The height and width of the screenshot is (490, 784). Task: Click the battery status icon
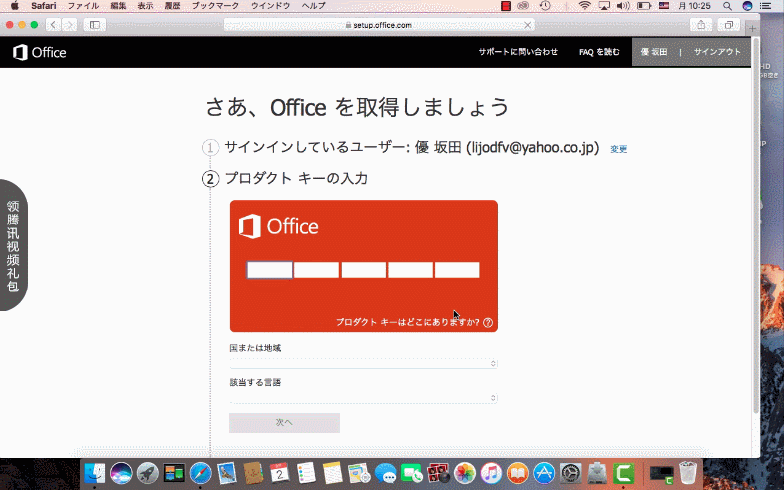(x=644, y=6)
